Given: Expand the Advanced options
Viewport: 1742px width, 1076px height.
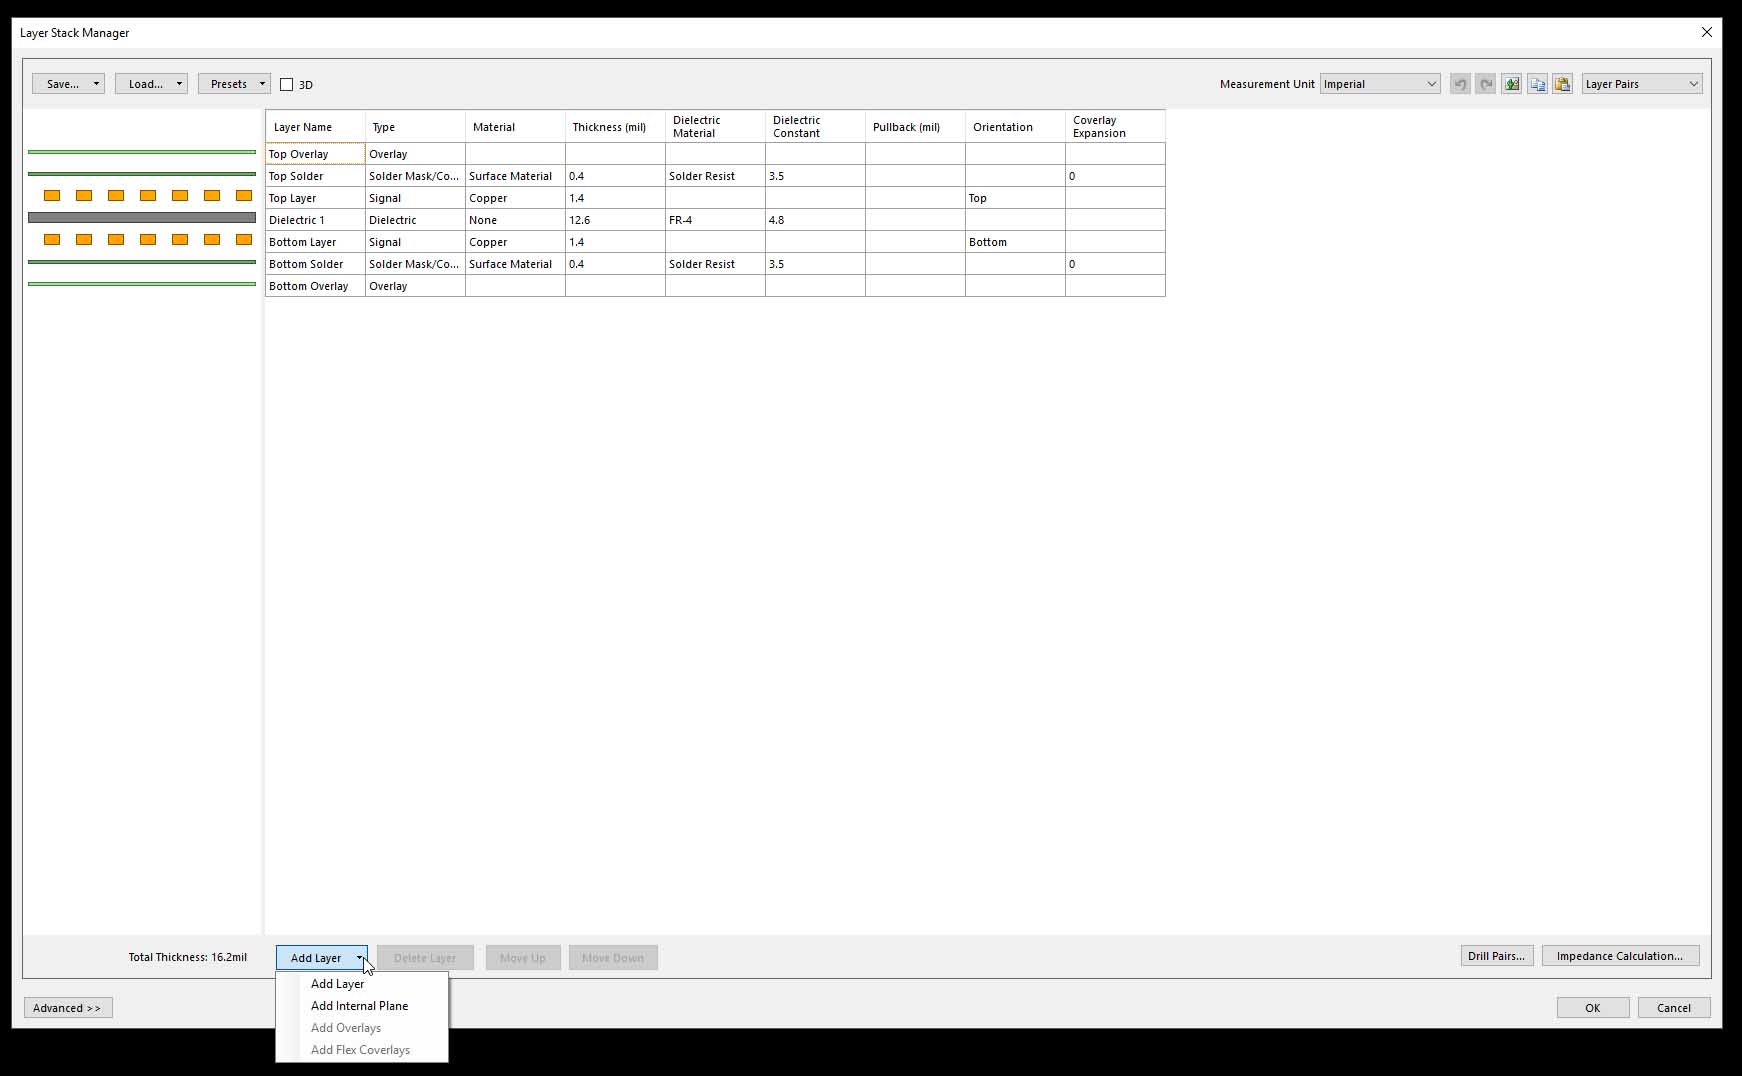Looking at the screenshot, I should [x=67, y=1008].
